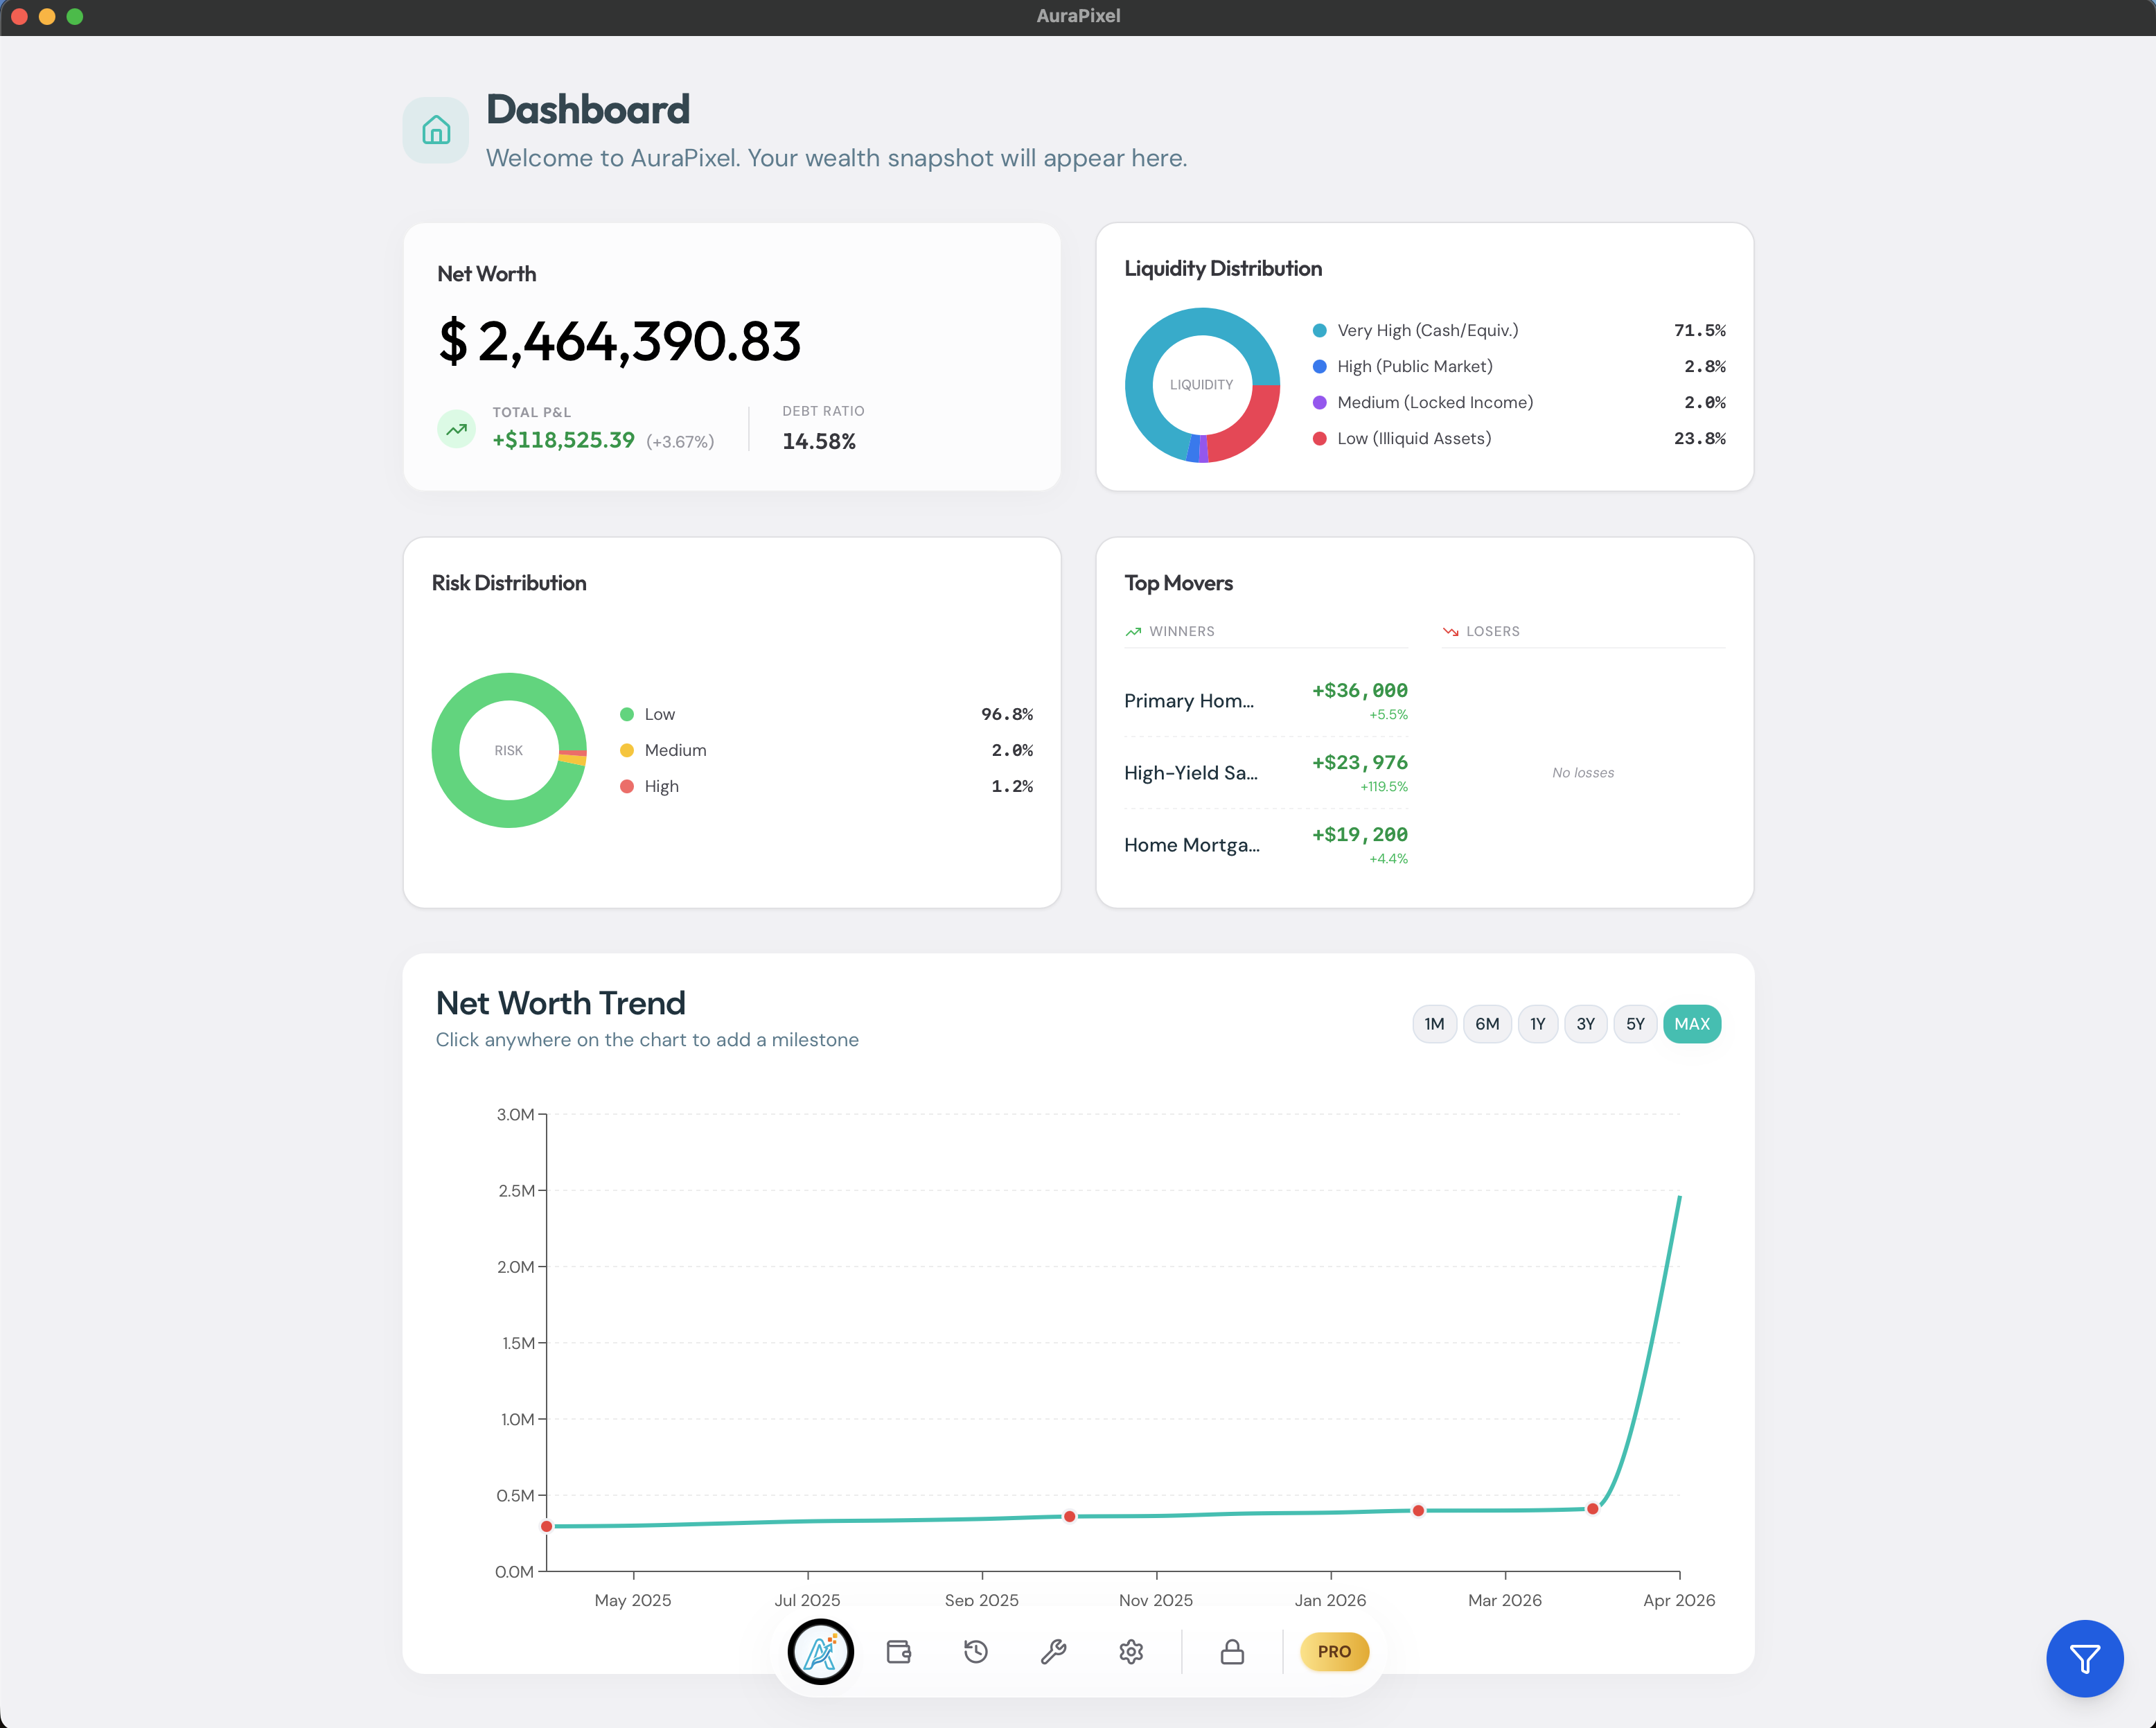Select the 3Y range option
2156x1728 pixels.
click(x=1586, y=1023)
